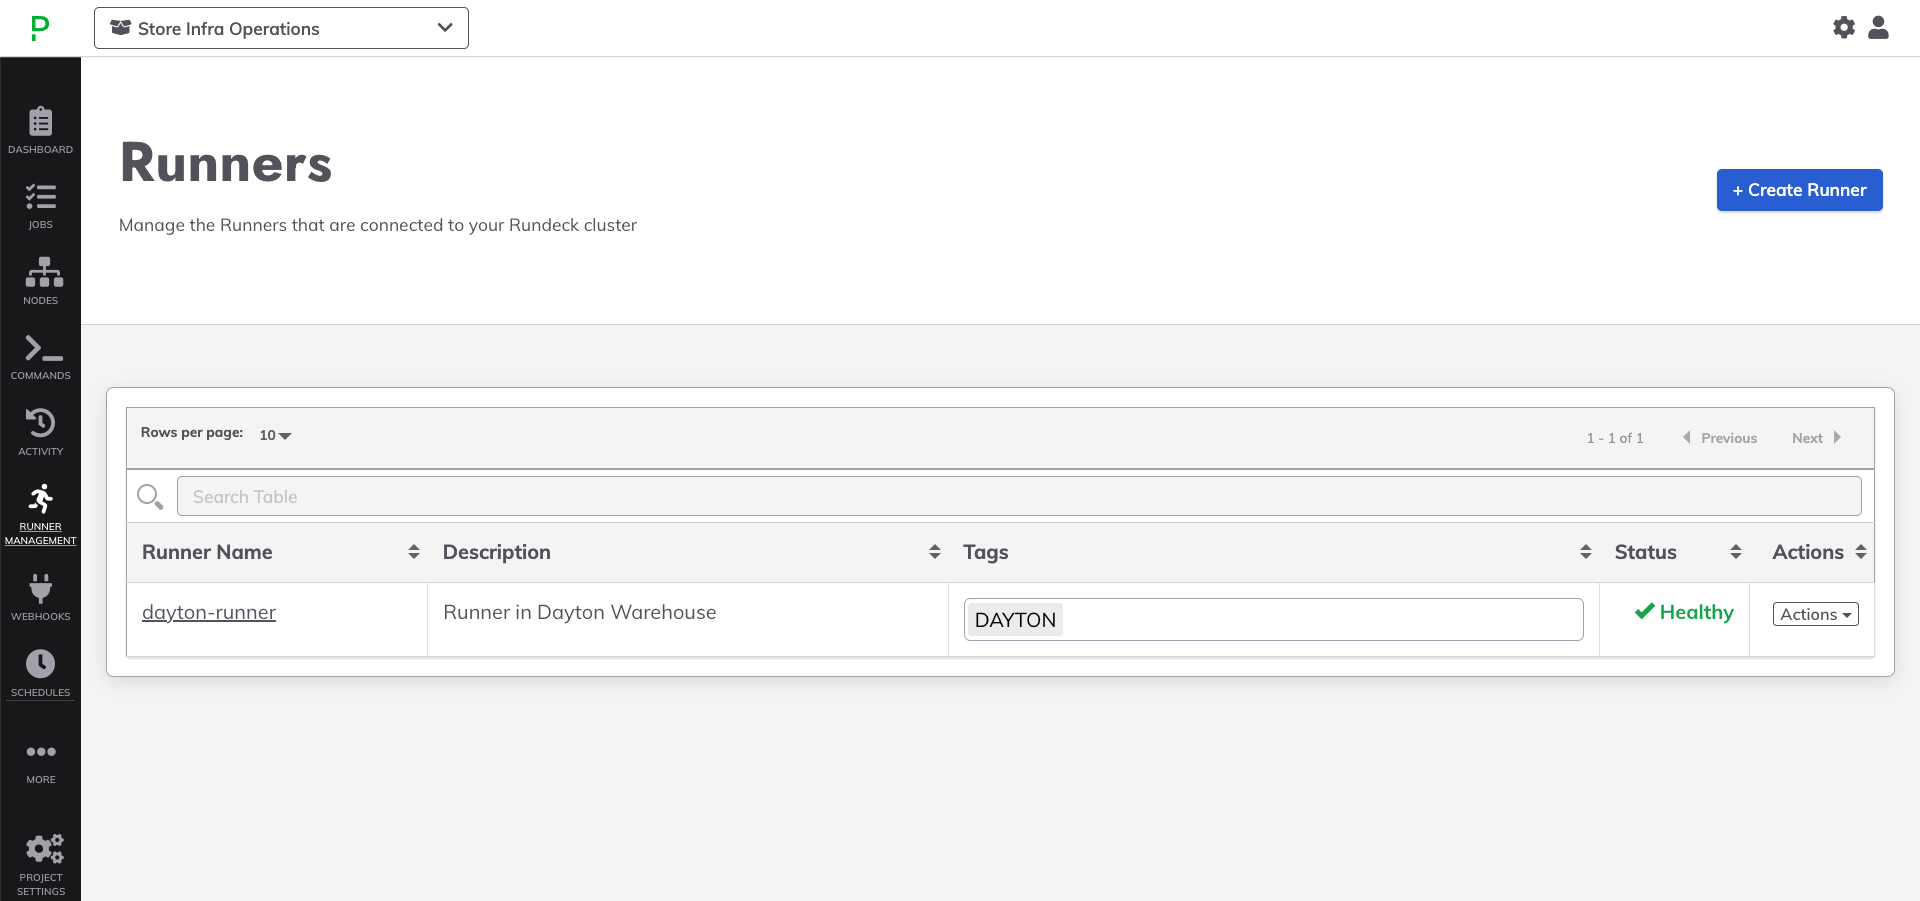Click the Rundeck logo icon
The width and height of the screenshot is (1920, 901).
[40, 28]
